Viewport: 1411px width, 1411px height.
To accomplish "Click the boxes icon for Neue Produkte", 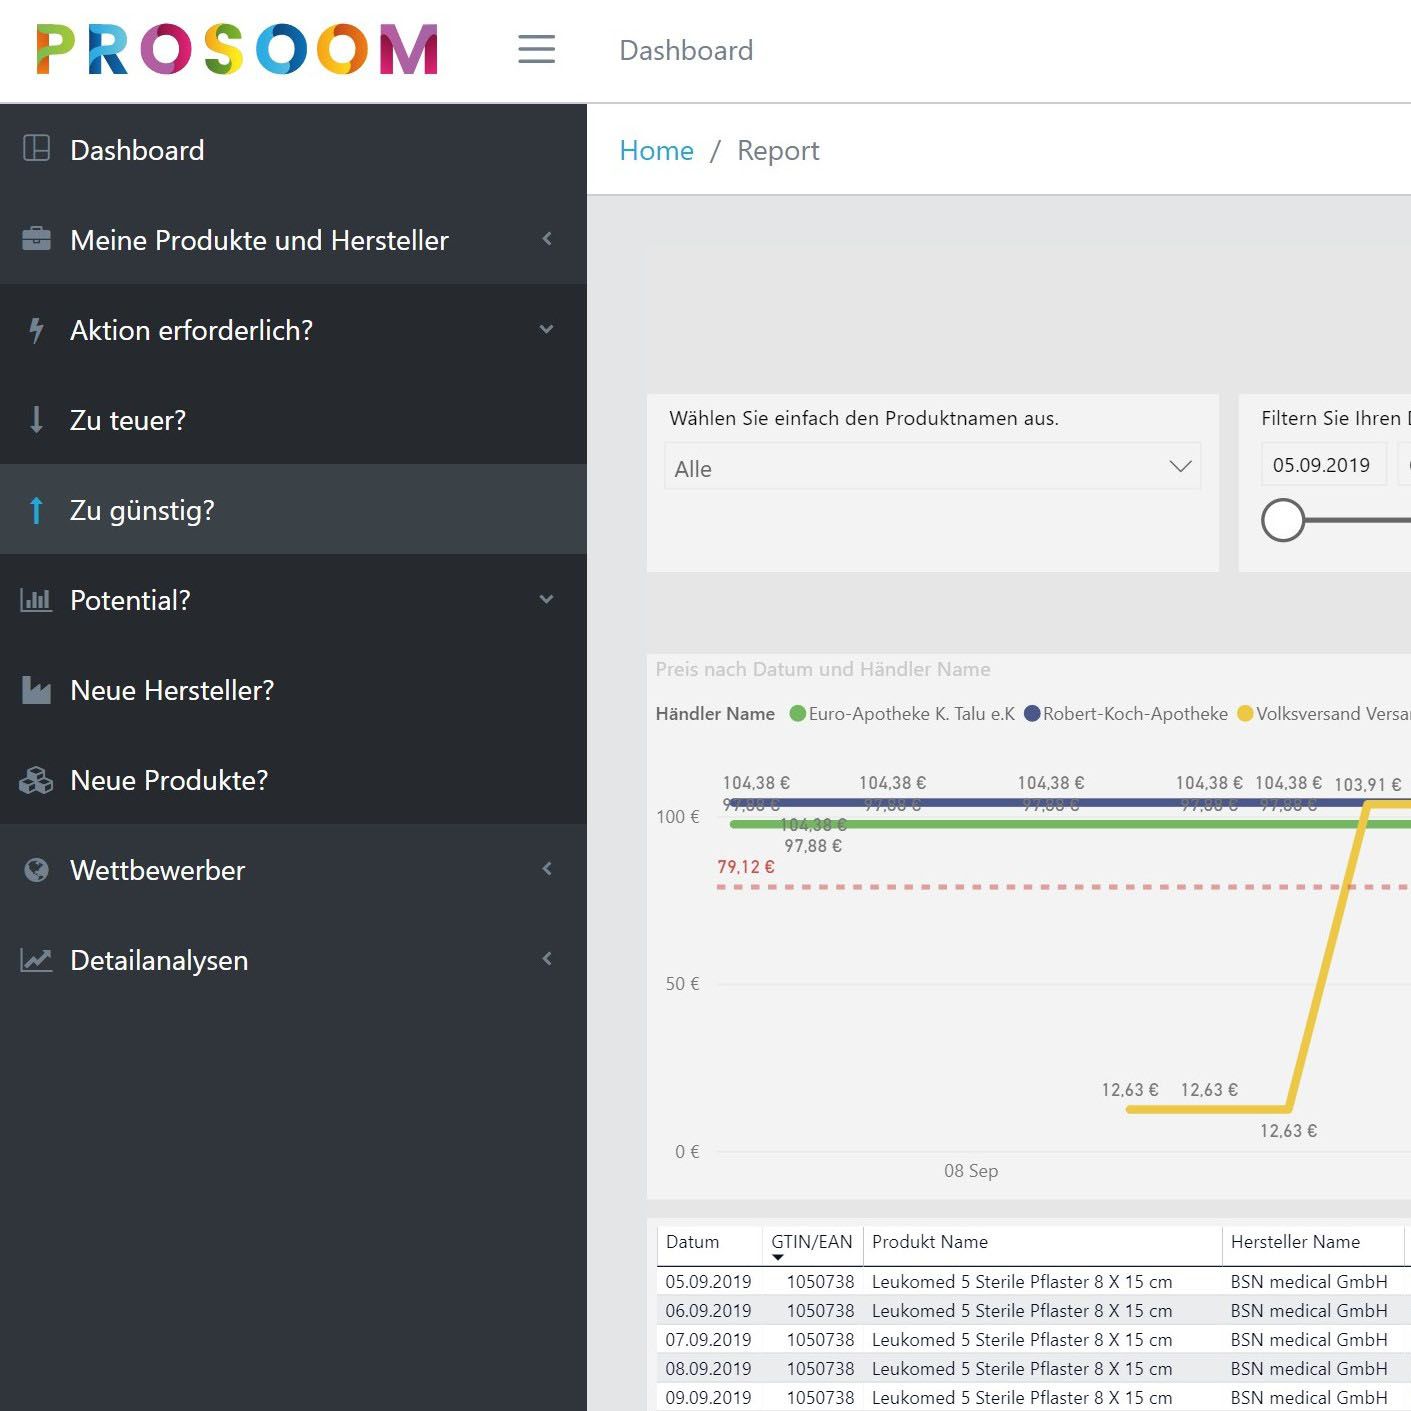I will click(x=36, y=780).
